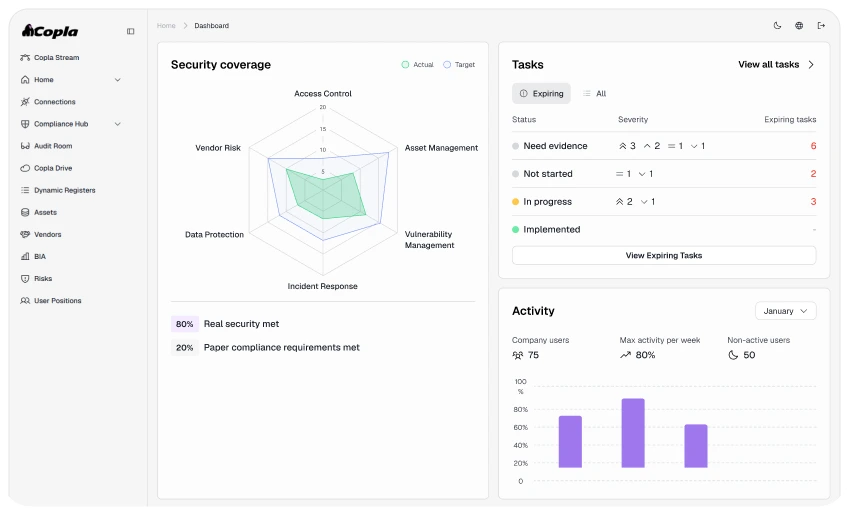Toggle the Target legend series

pos(459,64)
